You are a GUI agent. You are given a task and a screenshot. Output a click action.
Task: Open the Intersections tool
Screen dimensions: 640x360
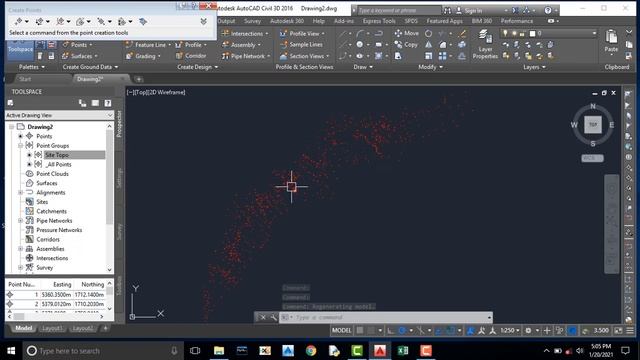click(245, 33)
